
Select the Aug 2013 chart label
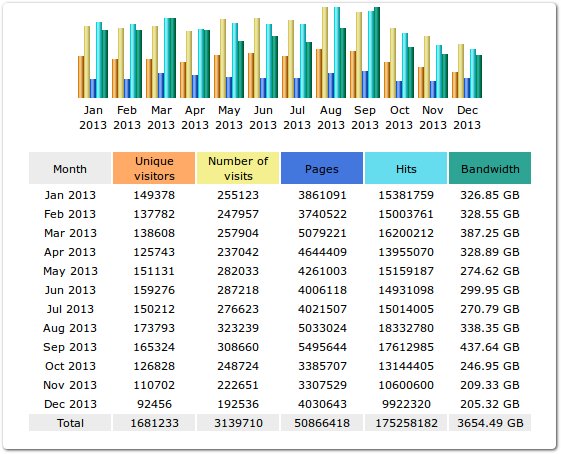331,117
